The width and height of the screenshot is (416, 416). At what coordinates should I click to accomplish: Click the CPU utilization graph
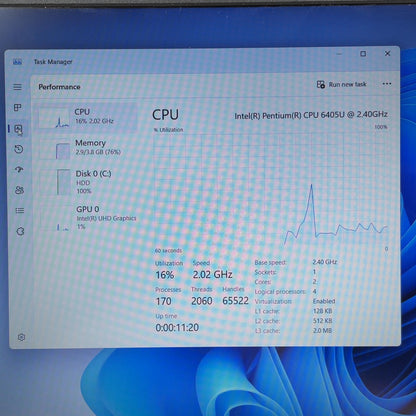pyautogui.click(x=271, y=190)
